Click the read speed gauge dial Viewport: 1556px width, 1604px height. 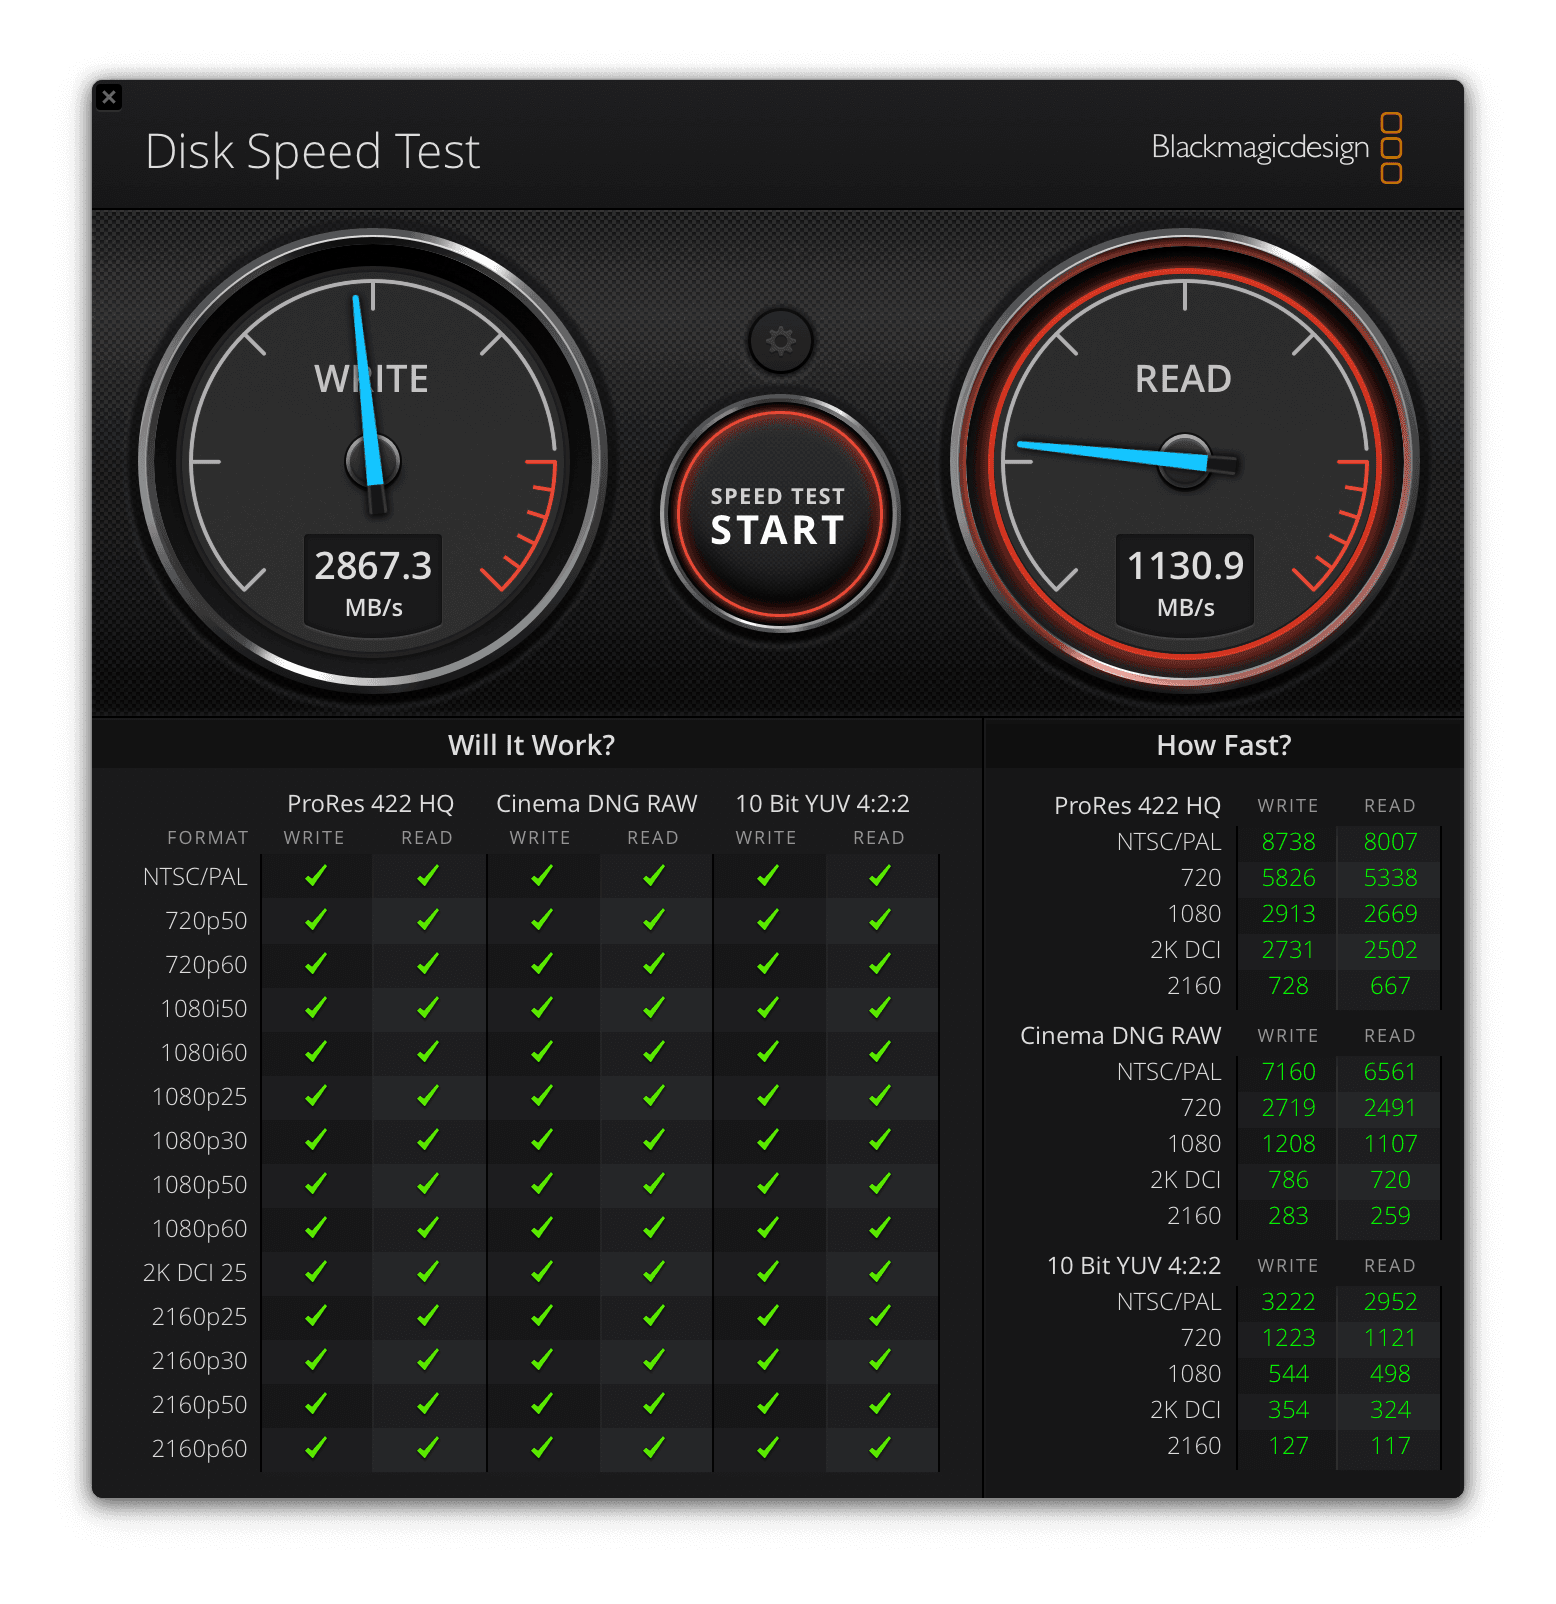(1184, 460)
